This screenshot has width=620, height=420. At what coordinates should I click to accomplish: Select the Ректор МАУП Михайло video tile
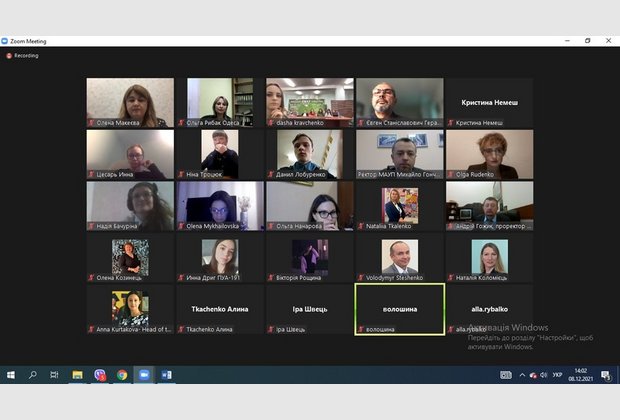coord(400,154)
